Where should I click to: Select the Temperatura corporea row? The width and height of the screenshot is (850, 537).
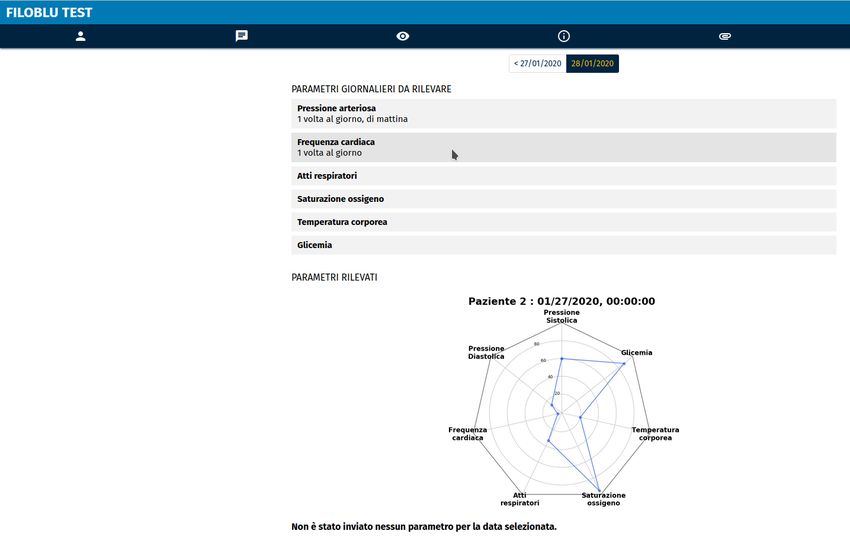pyautogui.click(x=563, y=222)
